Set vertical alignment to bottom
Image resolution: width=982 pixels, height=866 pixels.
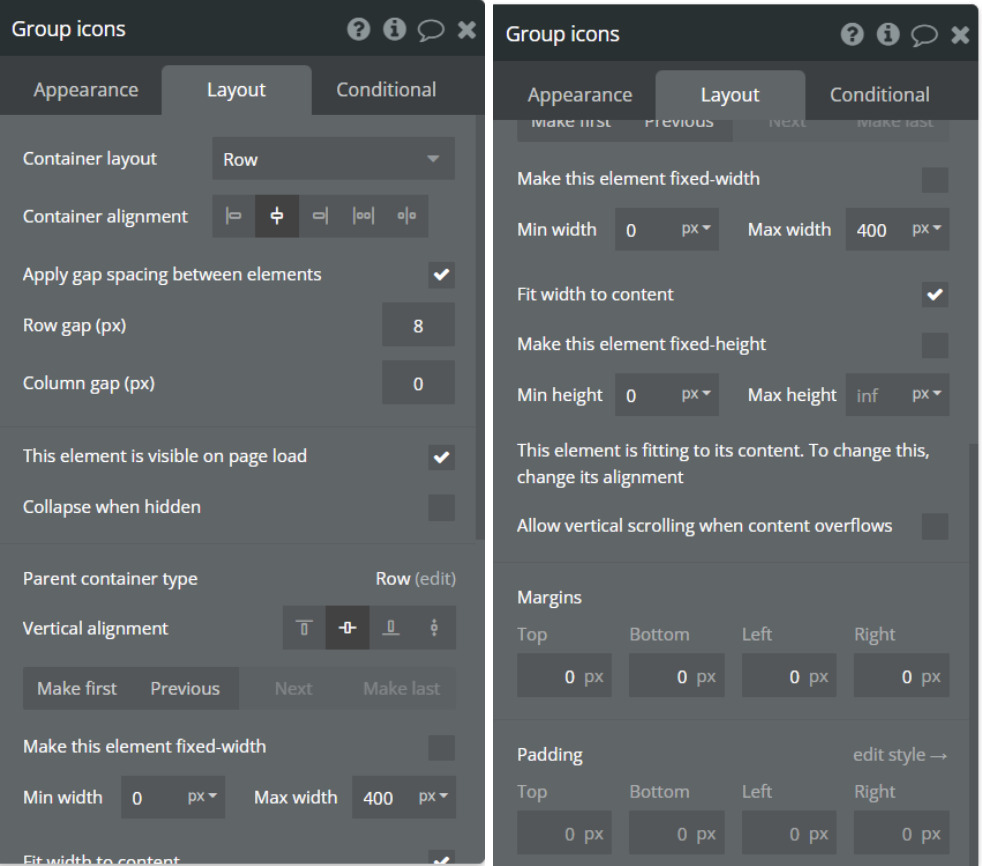point(391,629)
